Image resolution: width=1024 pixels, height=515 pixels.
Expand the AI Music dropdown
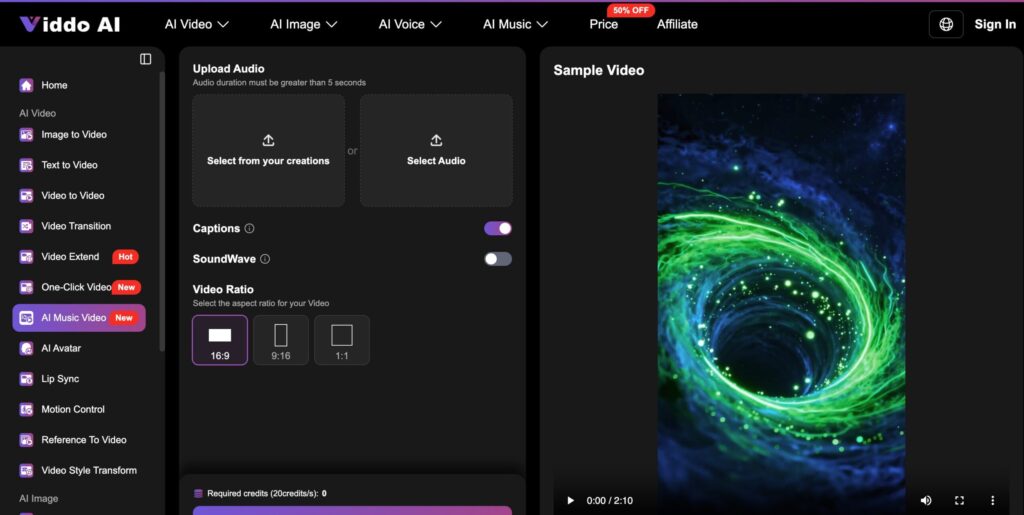tap(515, 24)
